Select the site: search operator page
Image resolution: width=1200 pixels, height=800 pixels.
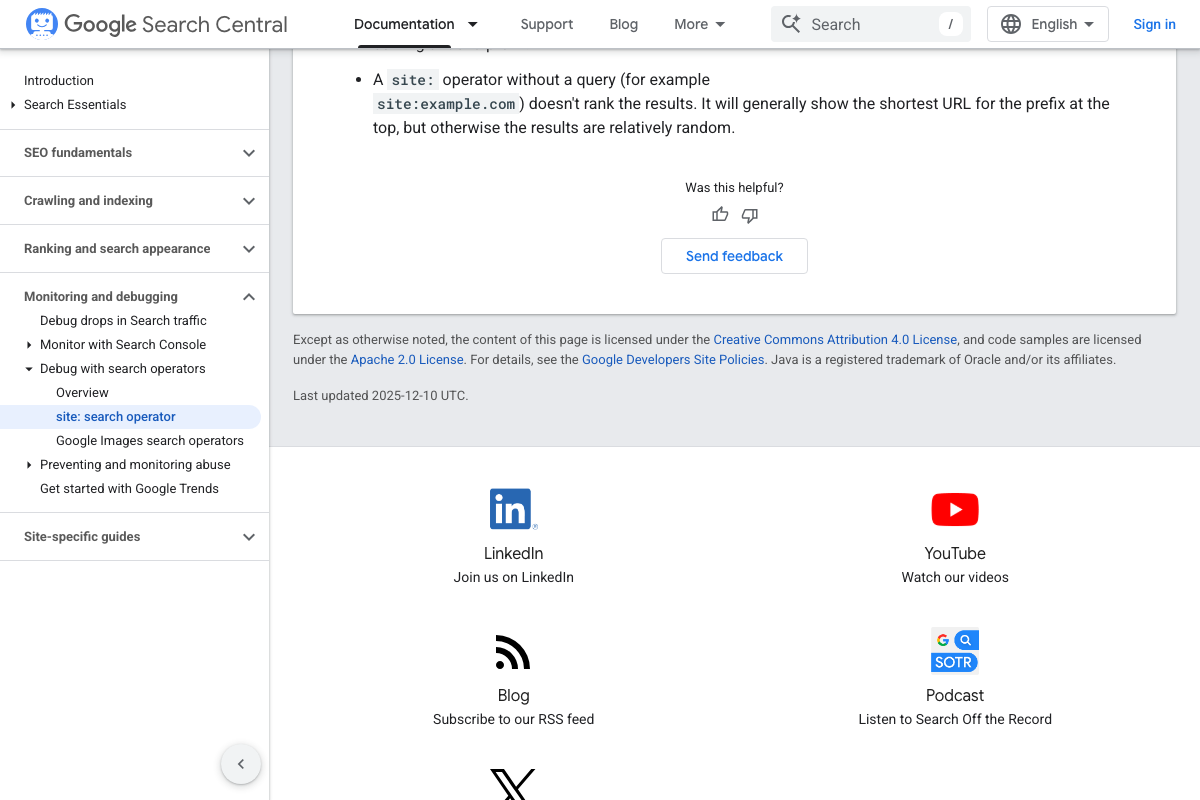pyautogui.click(x=116, y=417)
